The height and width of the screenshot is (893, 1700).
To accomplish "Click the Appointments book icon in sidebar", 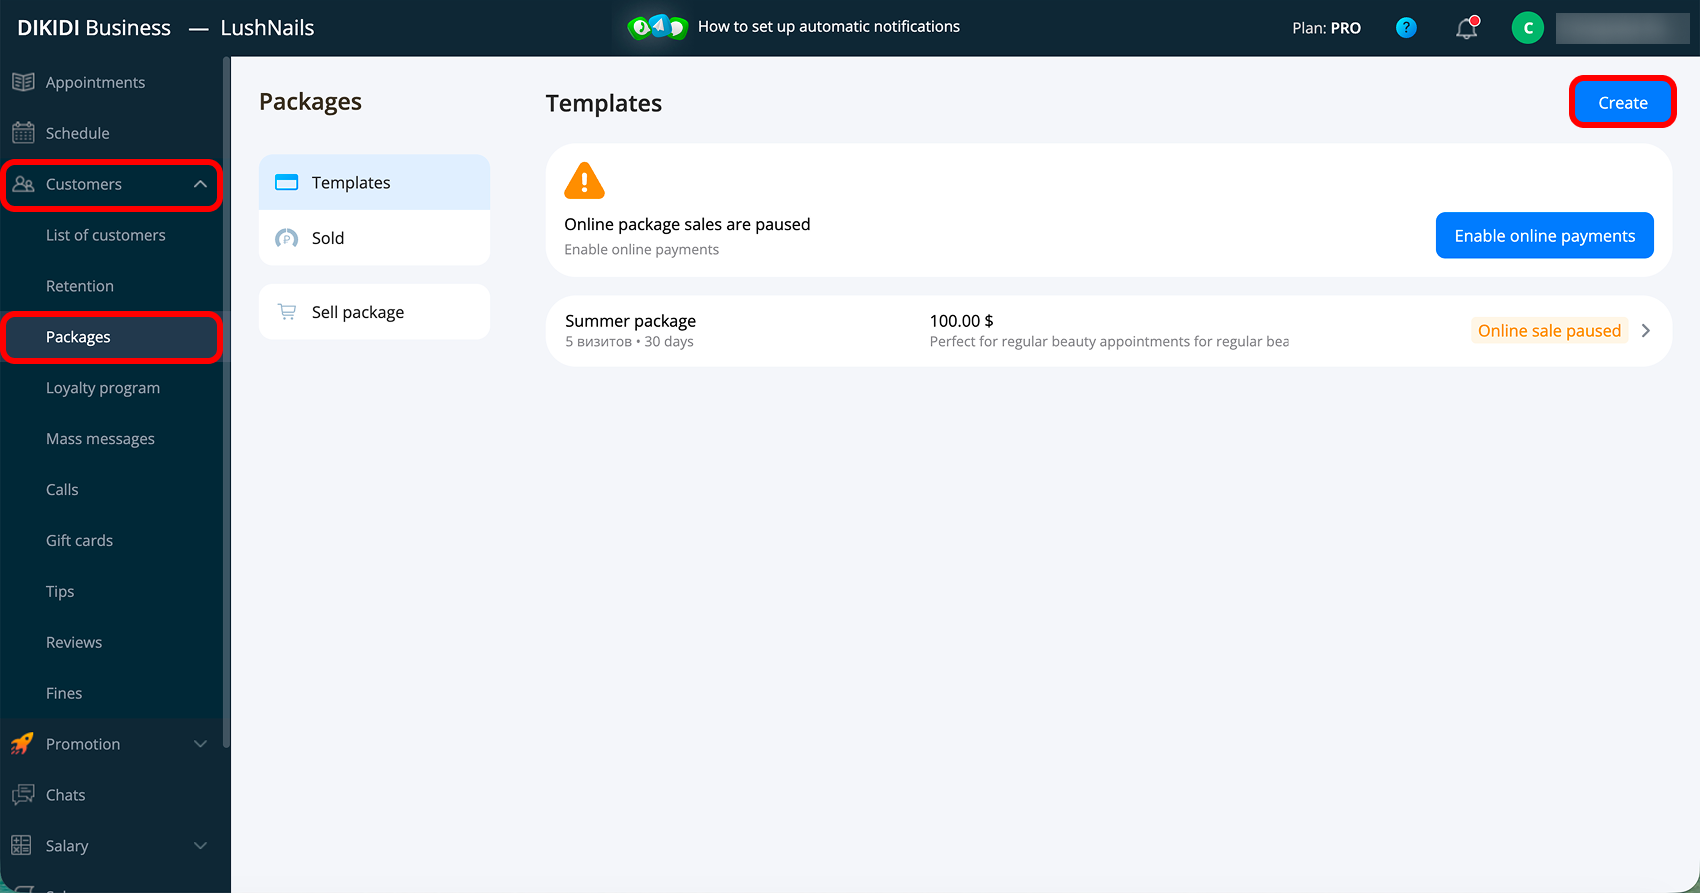I will tap(23, 82).
